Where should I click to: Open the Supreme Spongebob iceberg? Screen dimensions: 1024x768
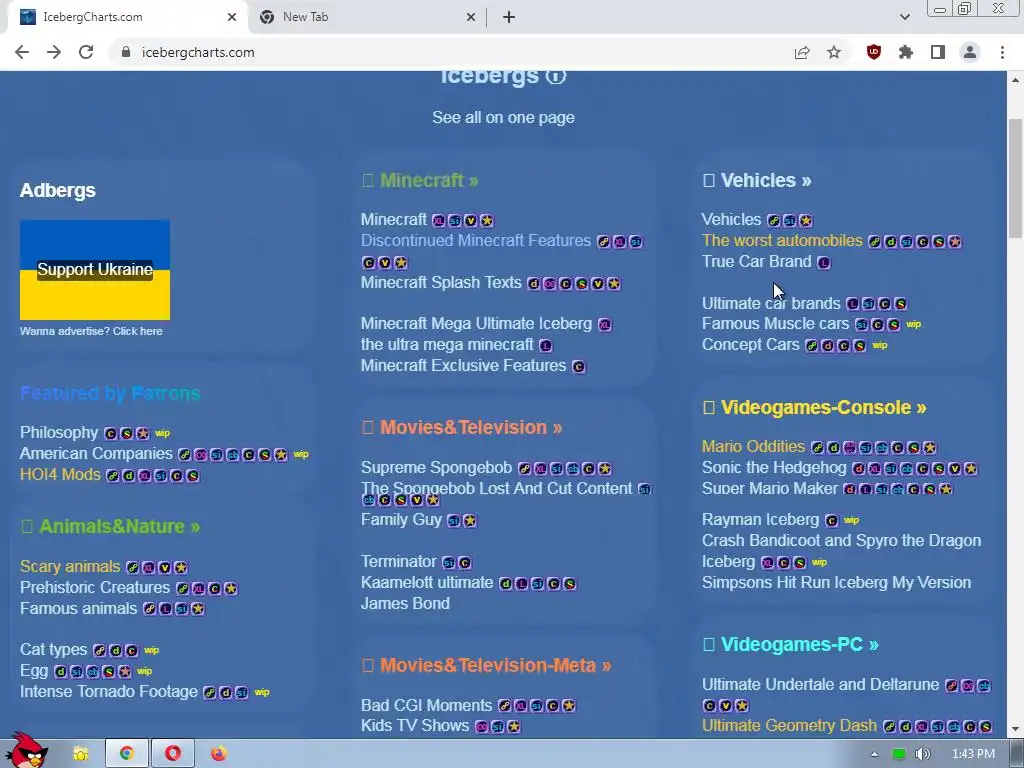[436, 468]
